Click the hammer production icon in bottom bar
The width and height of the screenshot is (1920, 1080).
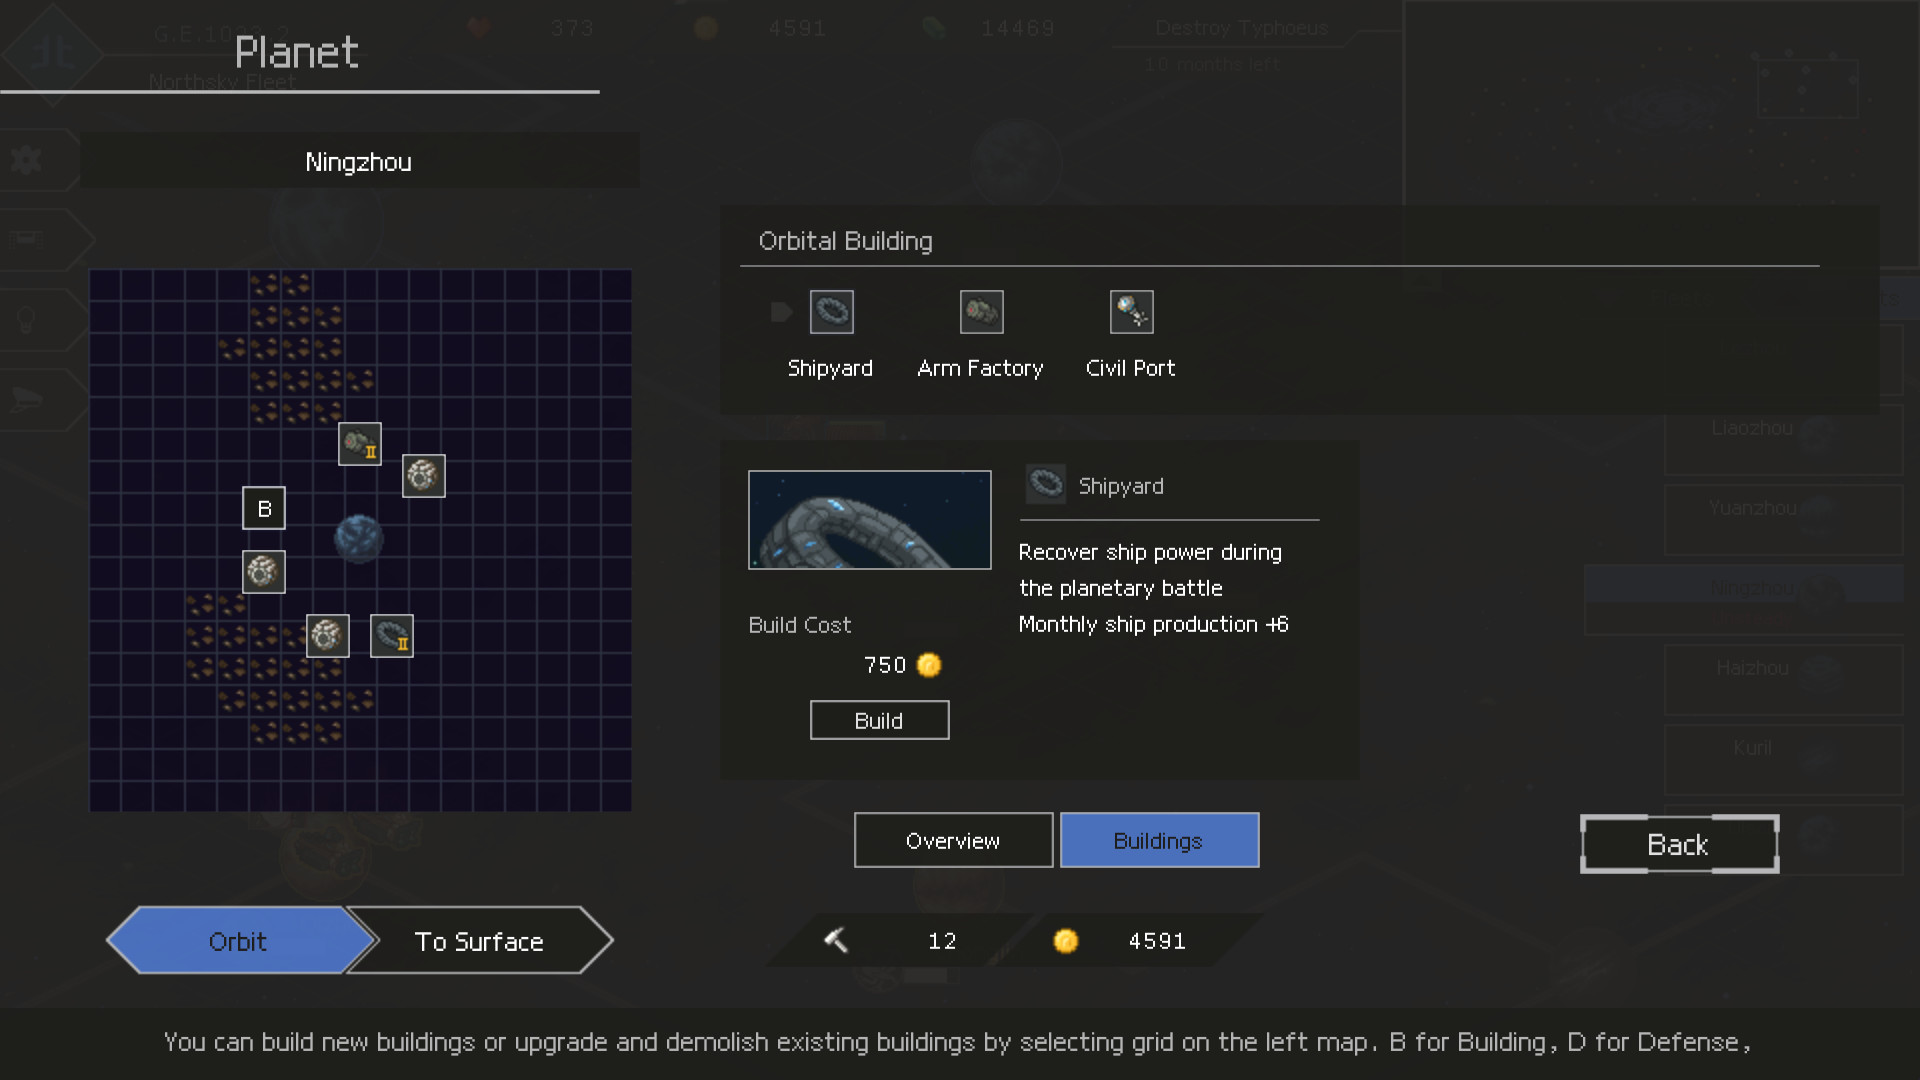pyautogui.click(x=836, y=940)
